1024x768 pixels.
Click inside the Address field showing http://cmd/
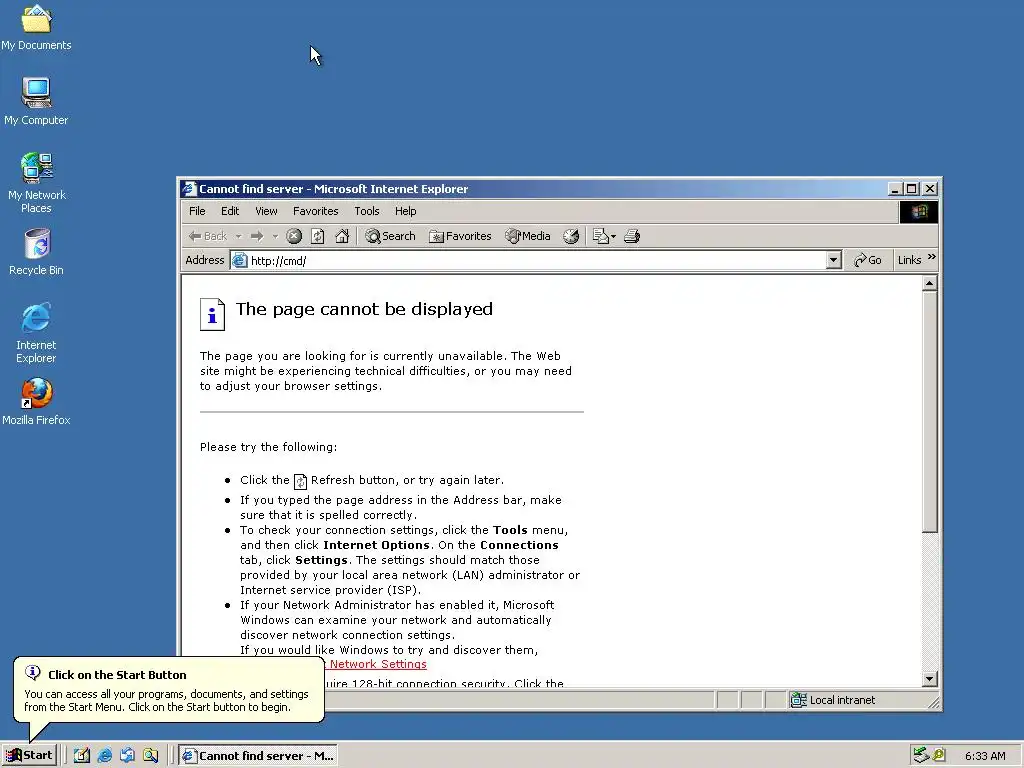point(536,261)
